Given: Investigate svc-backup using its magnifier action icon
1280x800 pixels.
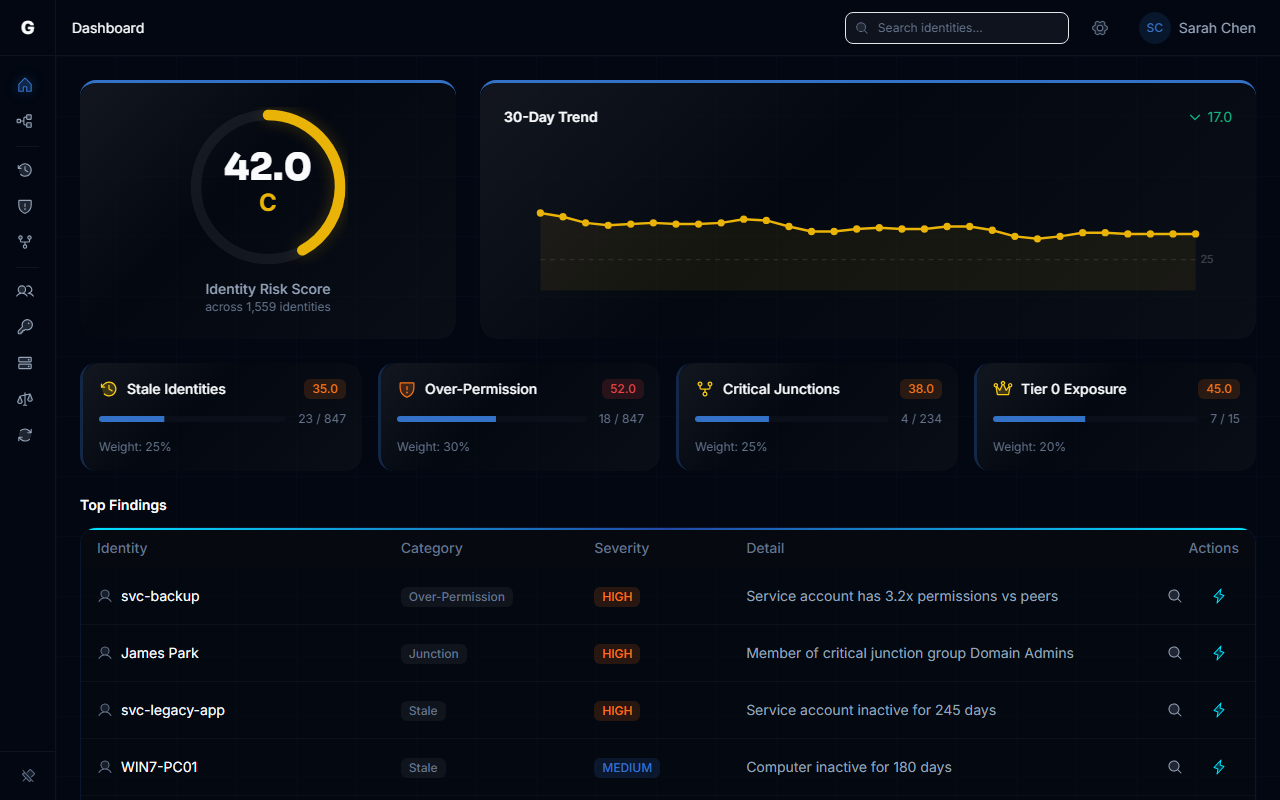Looking at the screenshot, I should 1174,596.
